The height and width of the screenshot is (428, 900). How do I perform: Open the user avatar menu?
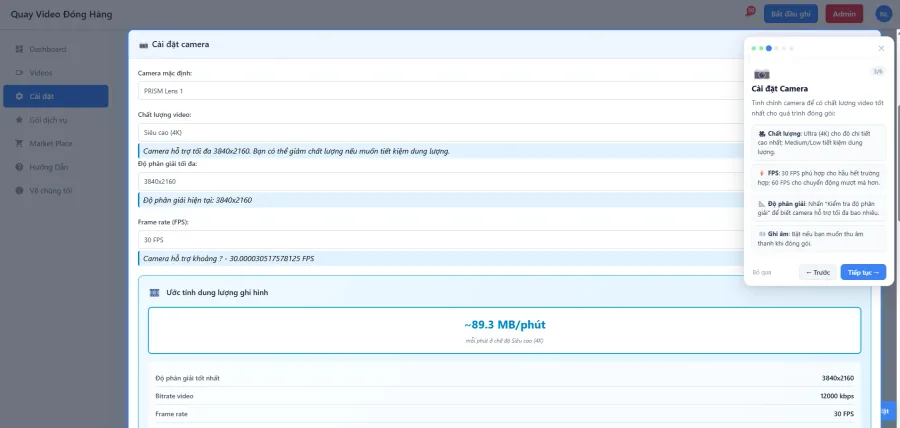(883, 14)
